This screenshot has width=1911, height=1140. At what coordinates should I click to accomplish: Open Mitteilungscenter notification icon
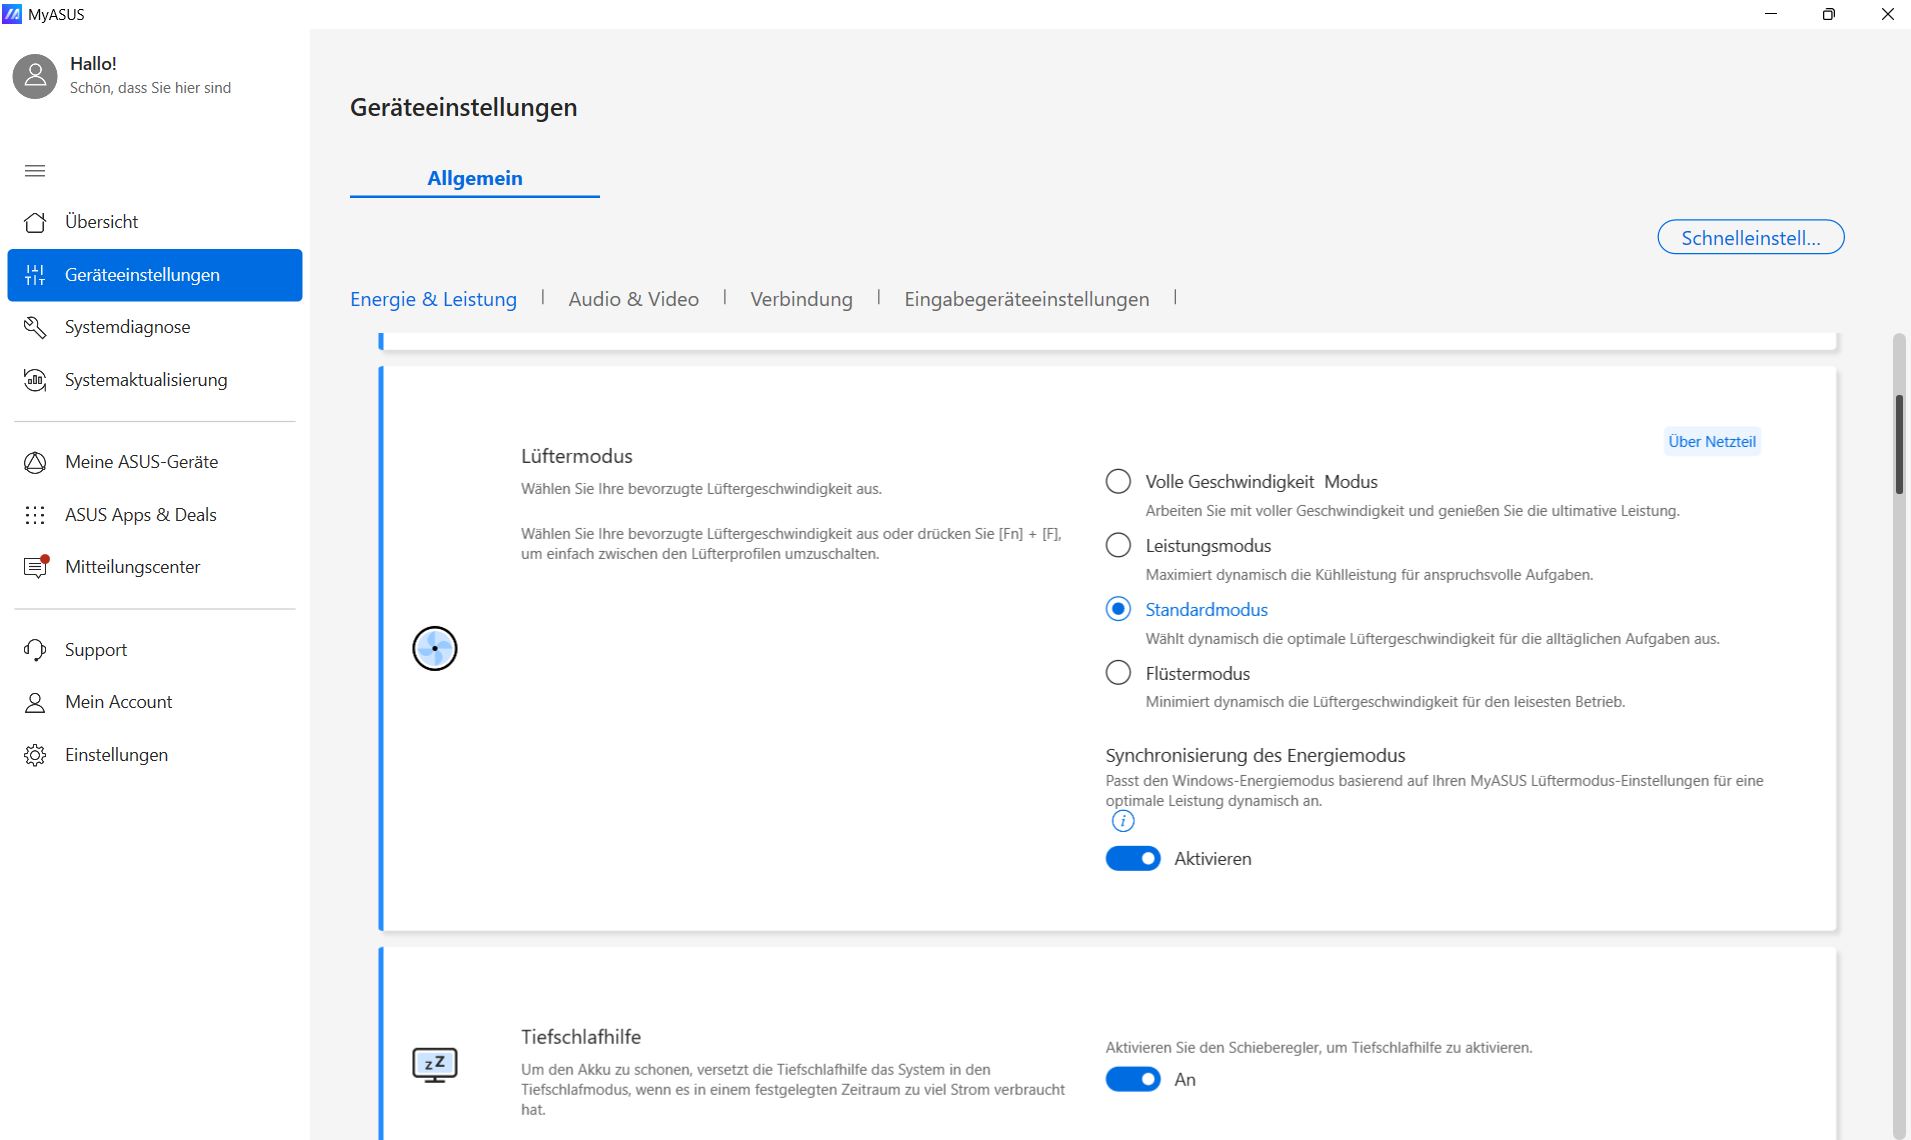(35, 567)
